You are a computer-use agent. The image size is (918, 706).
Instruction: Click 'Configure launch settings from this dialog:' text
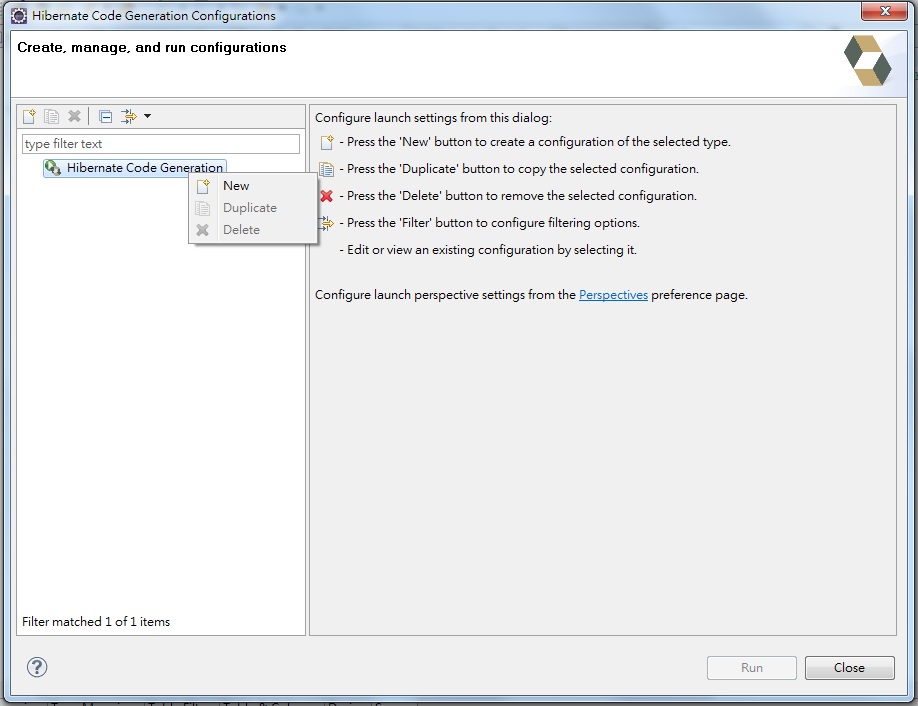433,118
